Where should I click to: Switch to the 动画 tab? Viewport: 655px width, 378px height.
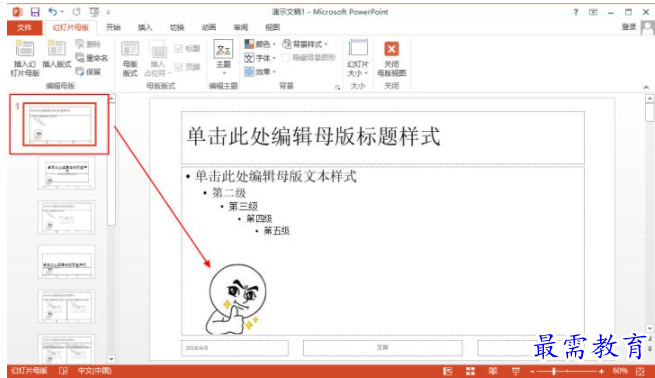pos(208,28)
